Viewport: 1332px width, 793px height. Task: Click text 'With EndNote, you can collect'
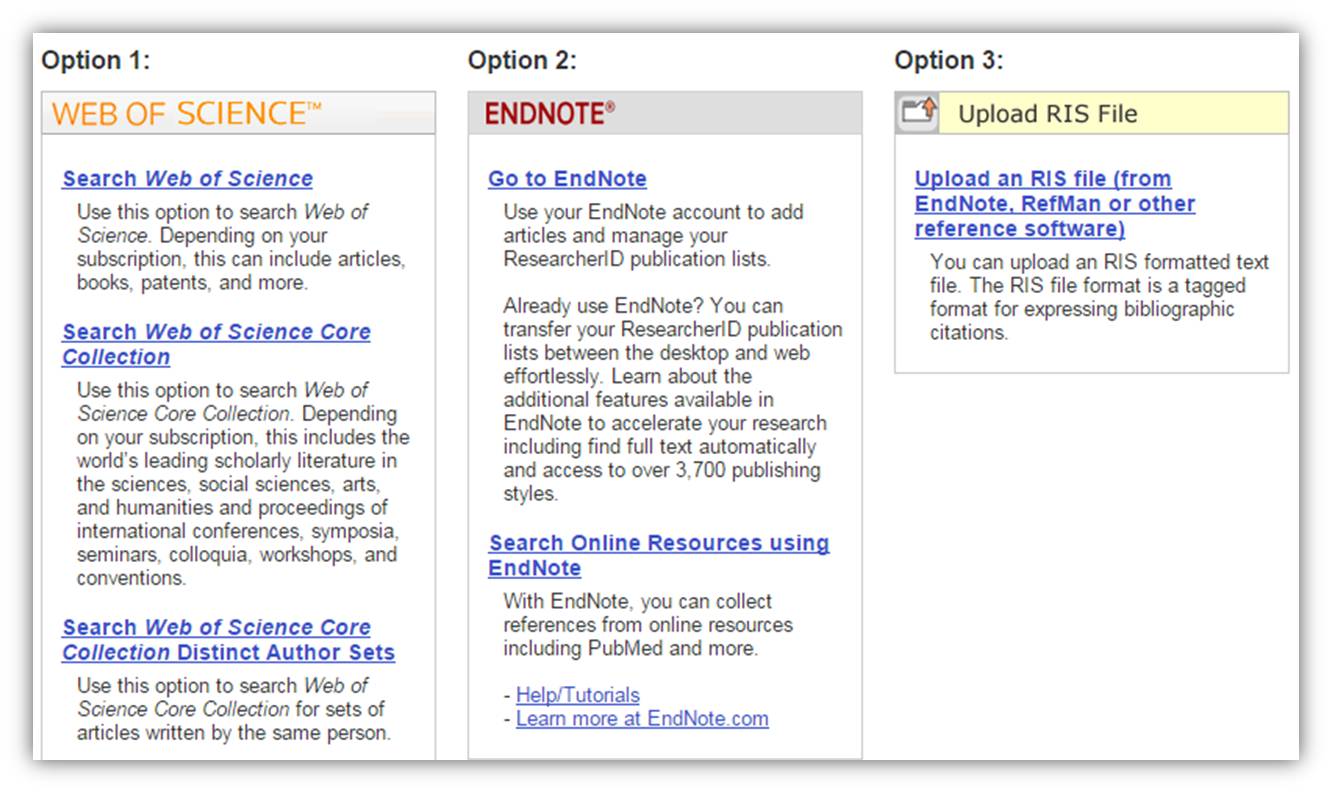click(x=637, y=602)
